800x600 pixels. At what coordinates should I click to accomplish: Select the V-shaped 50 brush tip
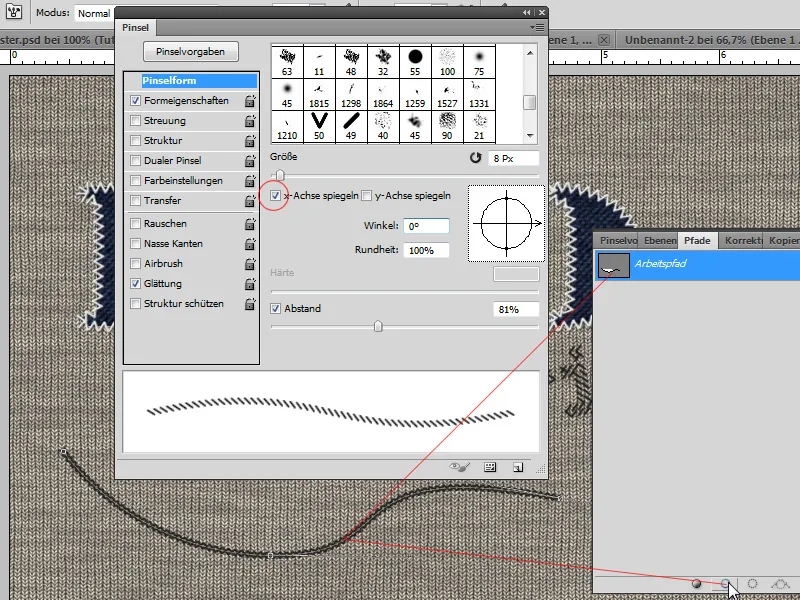(319, 127)
